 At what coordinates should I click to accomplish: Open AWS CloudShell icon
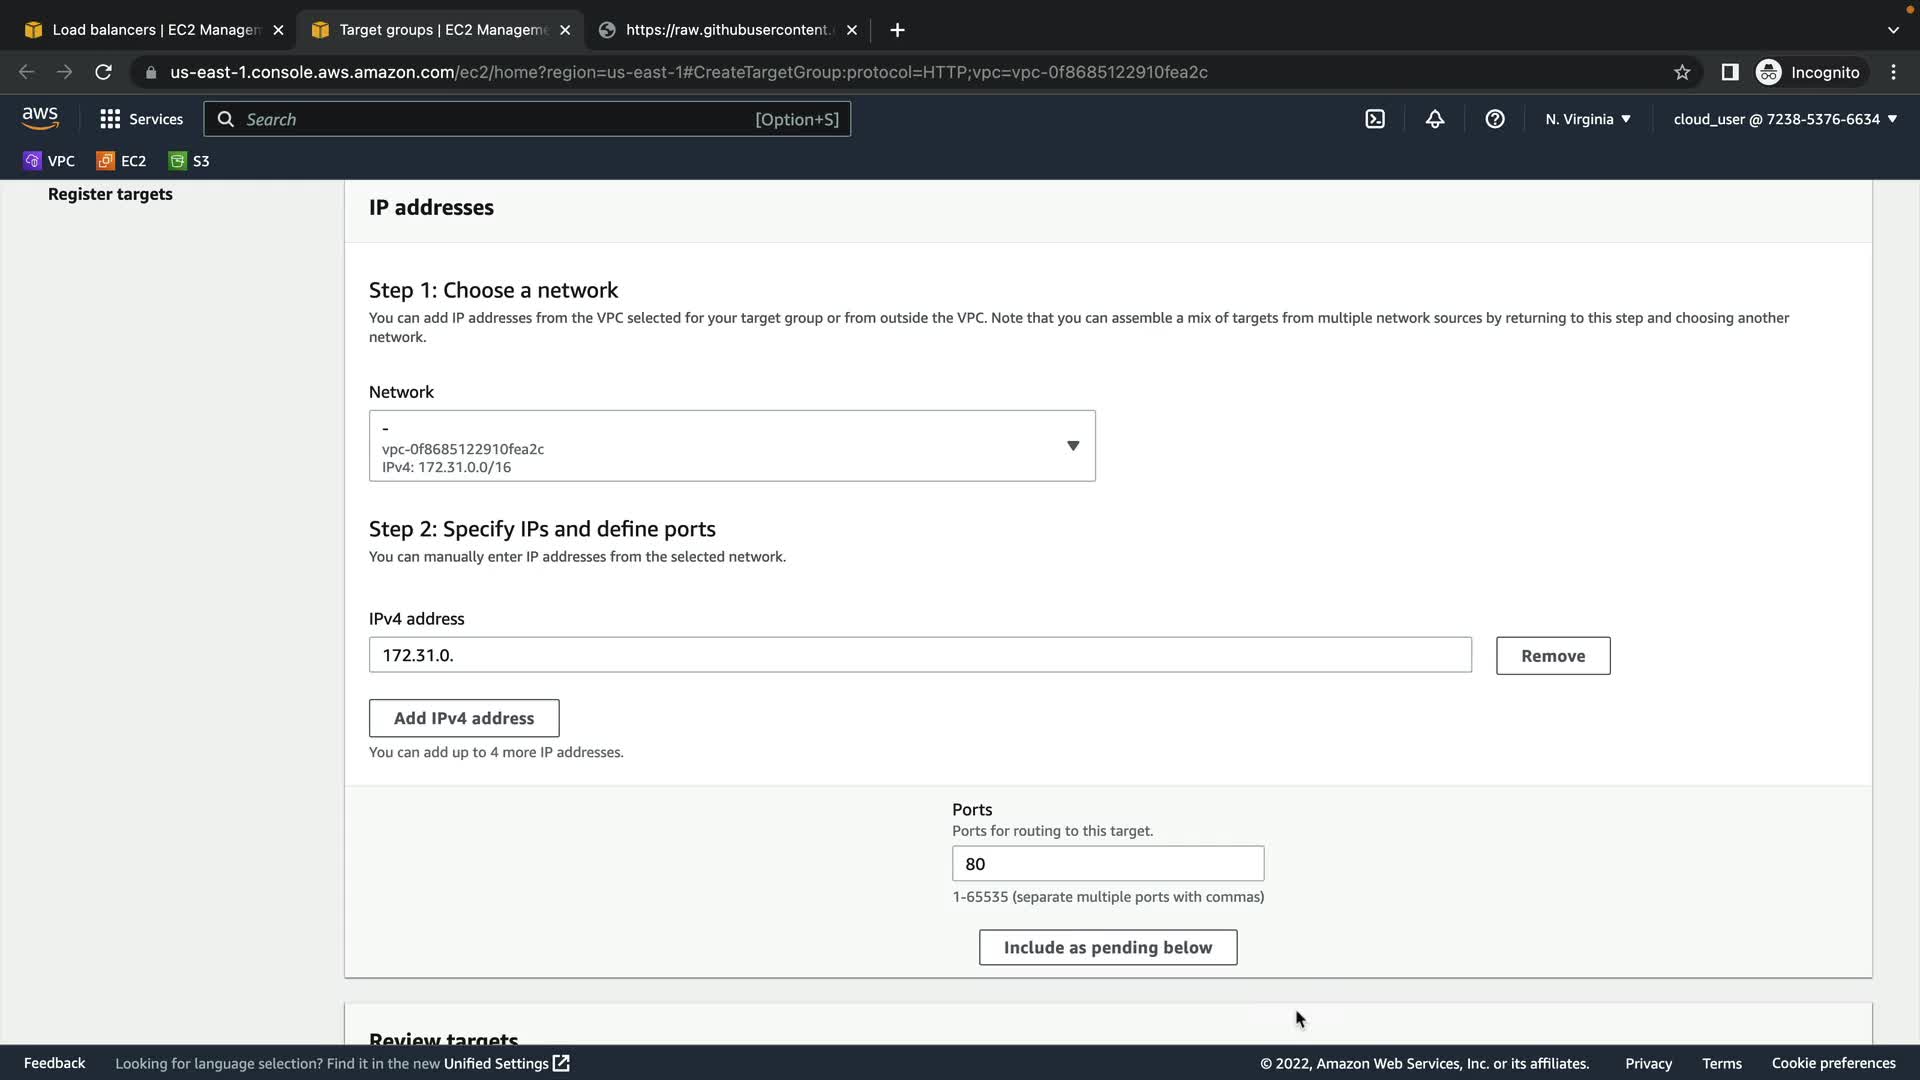point(1375,119)
